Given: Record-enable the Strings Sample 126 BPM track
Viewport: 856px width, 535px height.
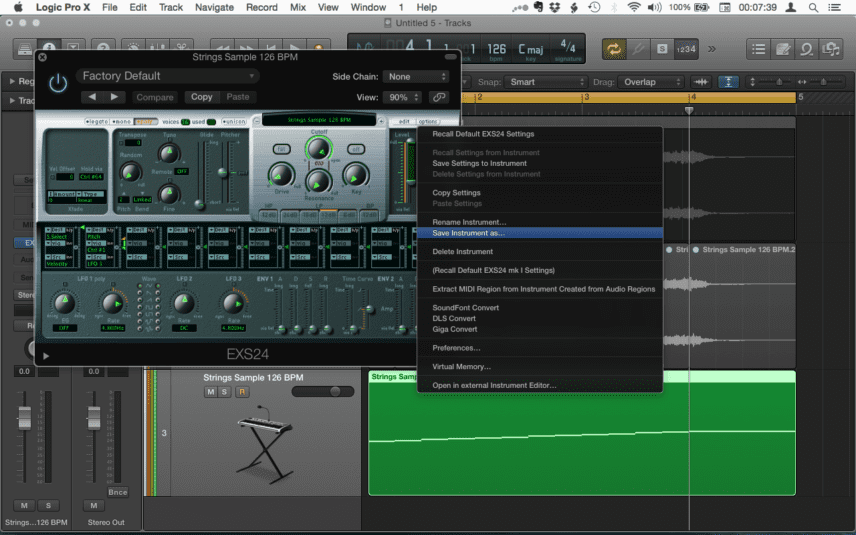Looking at the screenshot, I should (242, 391).
